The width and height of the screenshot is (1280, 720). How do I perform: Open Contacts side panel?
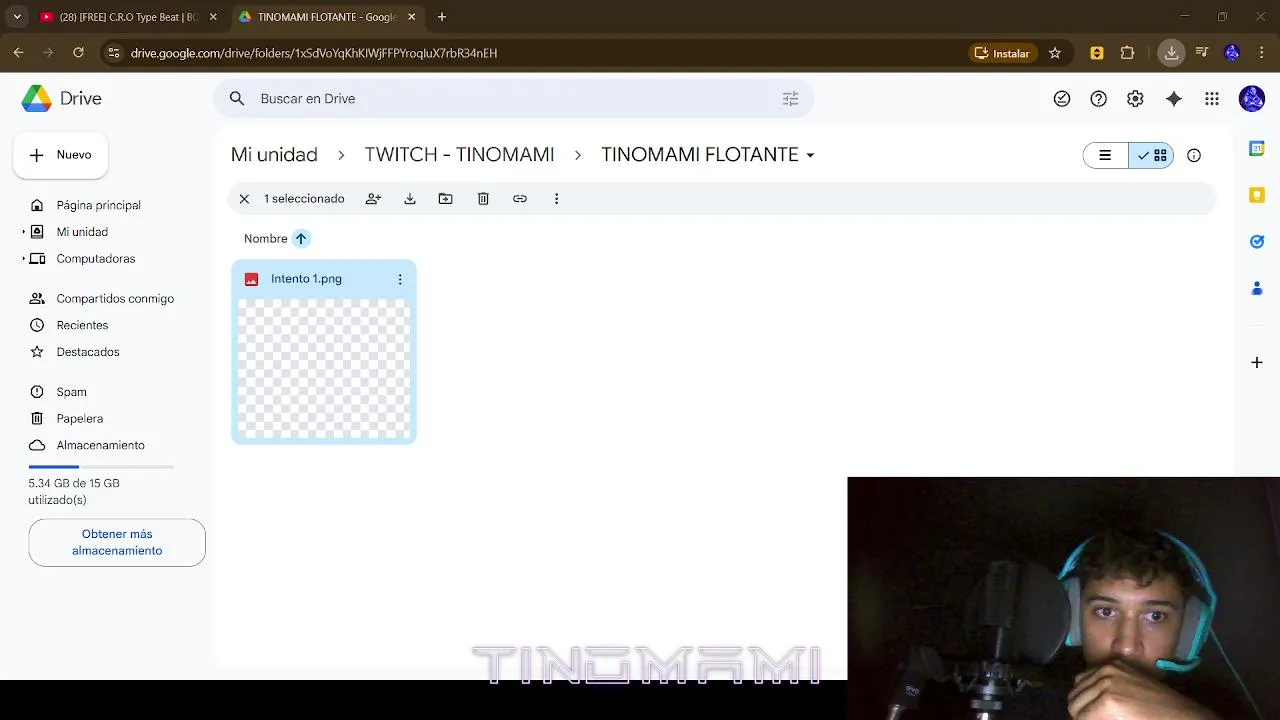(1257, 288)
